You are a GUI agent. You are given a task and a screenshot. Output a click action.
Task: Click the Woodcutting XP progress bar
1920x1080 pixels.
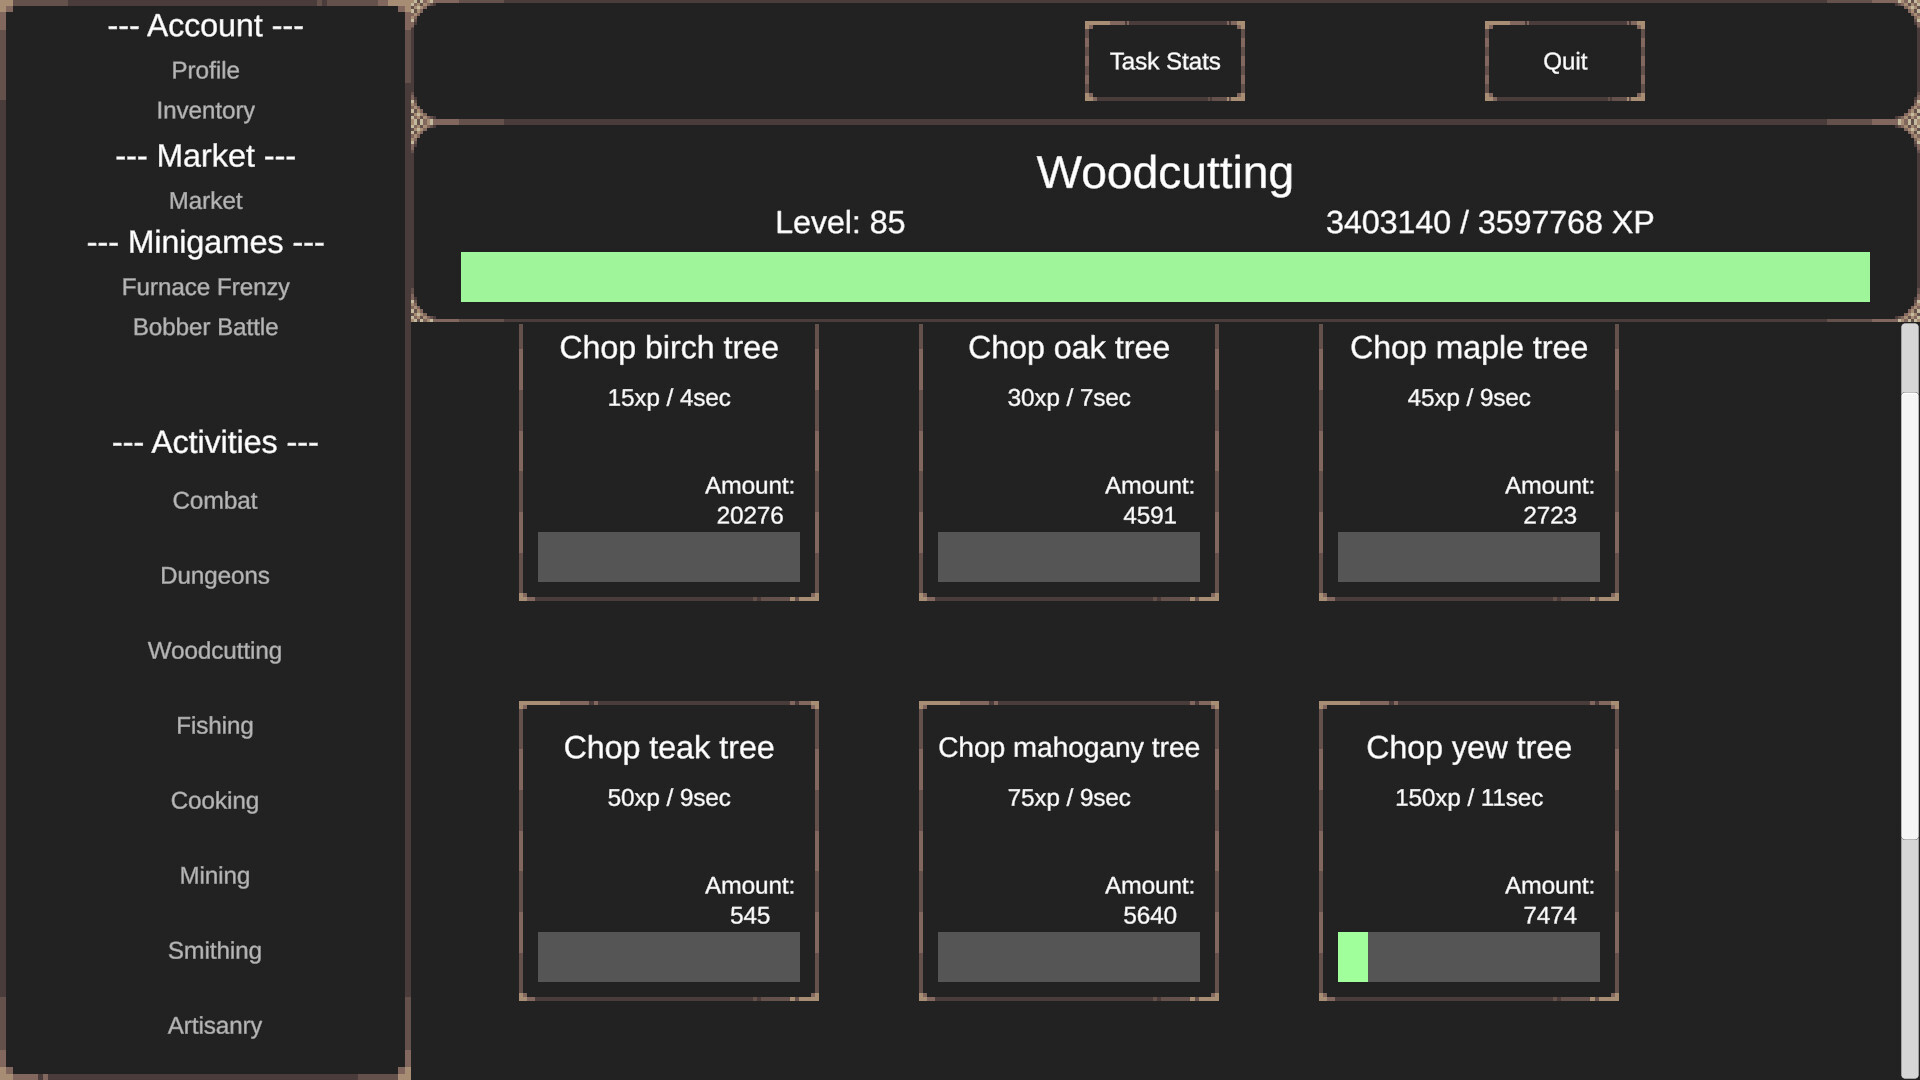pos(1164,277)
